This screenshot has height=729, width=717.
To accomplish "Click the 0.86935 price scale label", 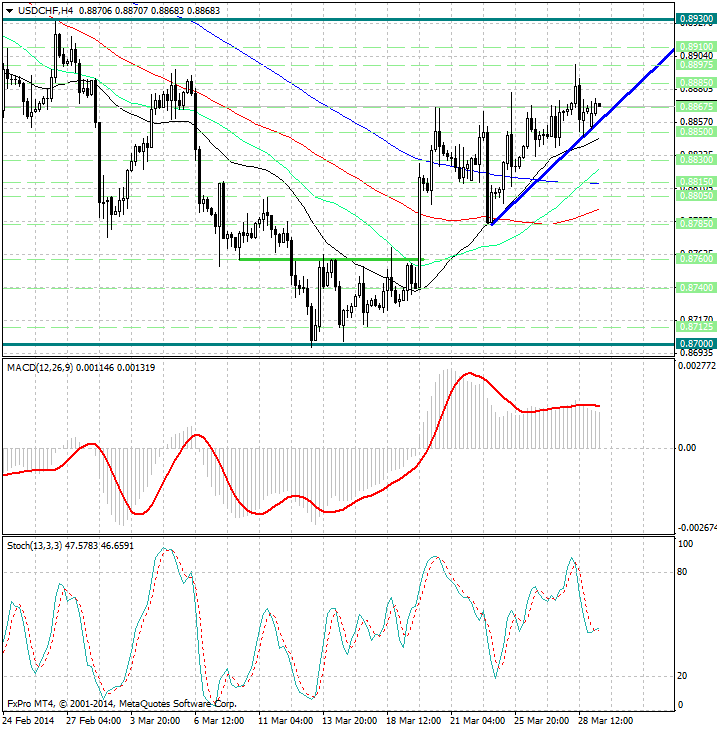I will click(696, 352).
